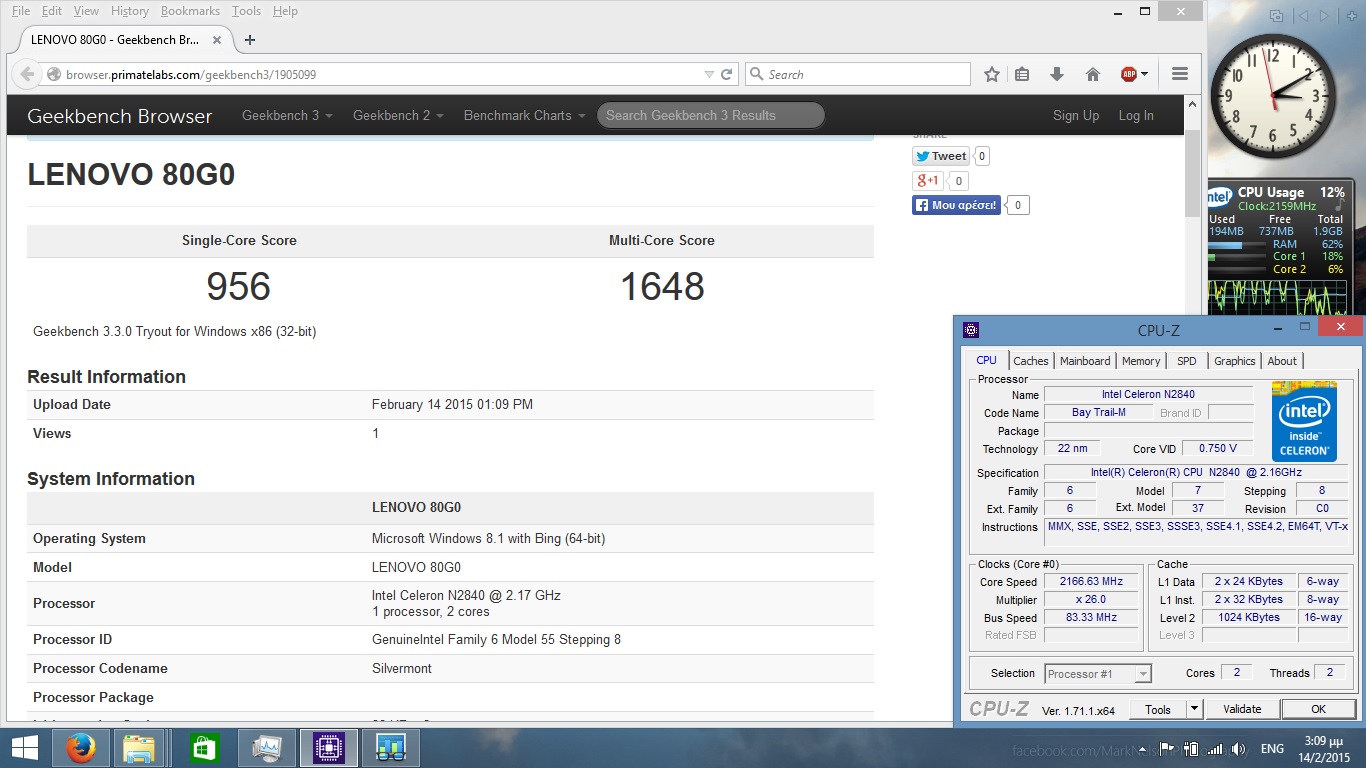Expand the Benchmark Charts menu
The image size is (1366, 768).
(525, 115)
